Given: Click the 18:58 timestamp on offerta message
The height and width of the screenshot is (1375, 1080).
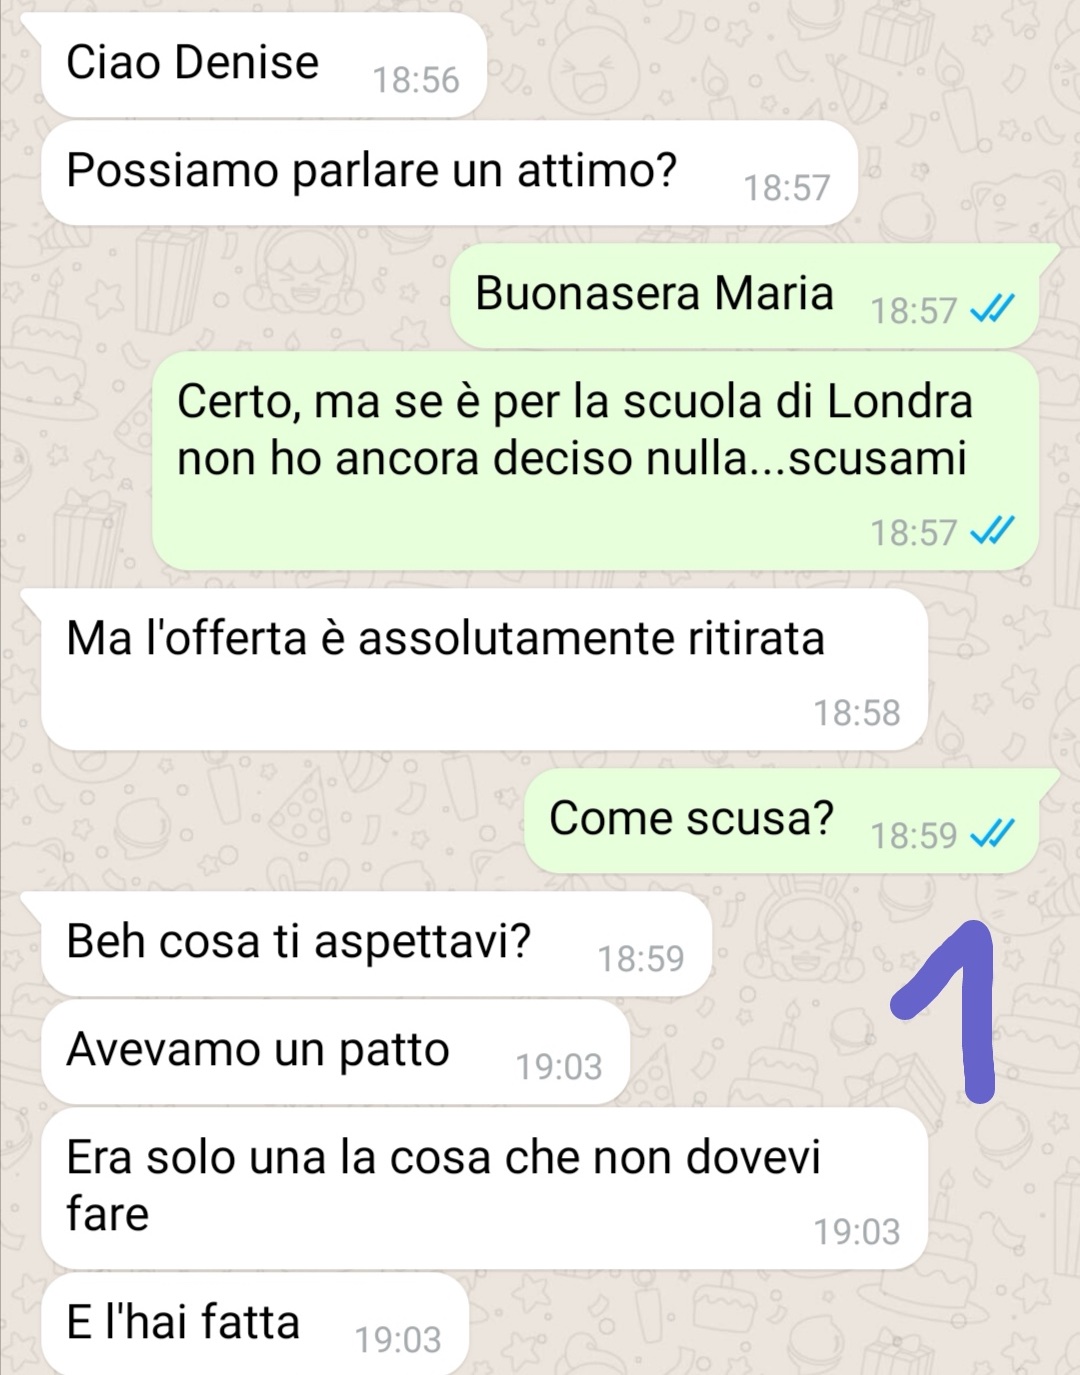Looking at the screenshot, I should point(857,713).
